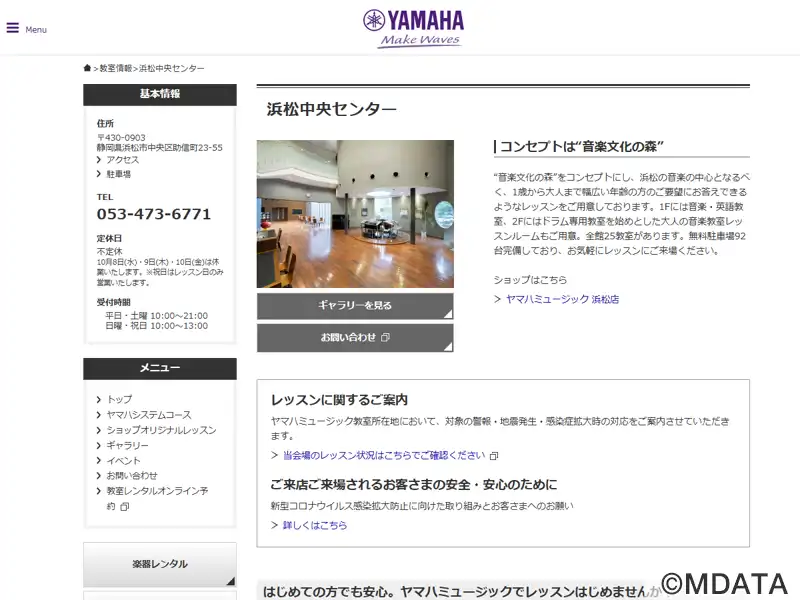This screenshot has height=600, width=800.
Task: Click chevron before 詳しくはこちら
Action: click(274, 525)
